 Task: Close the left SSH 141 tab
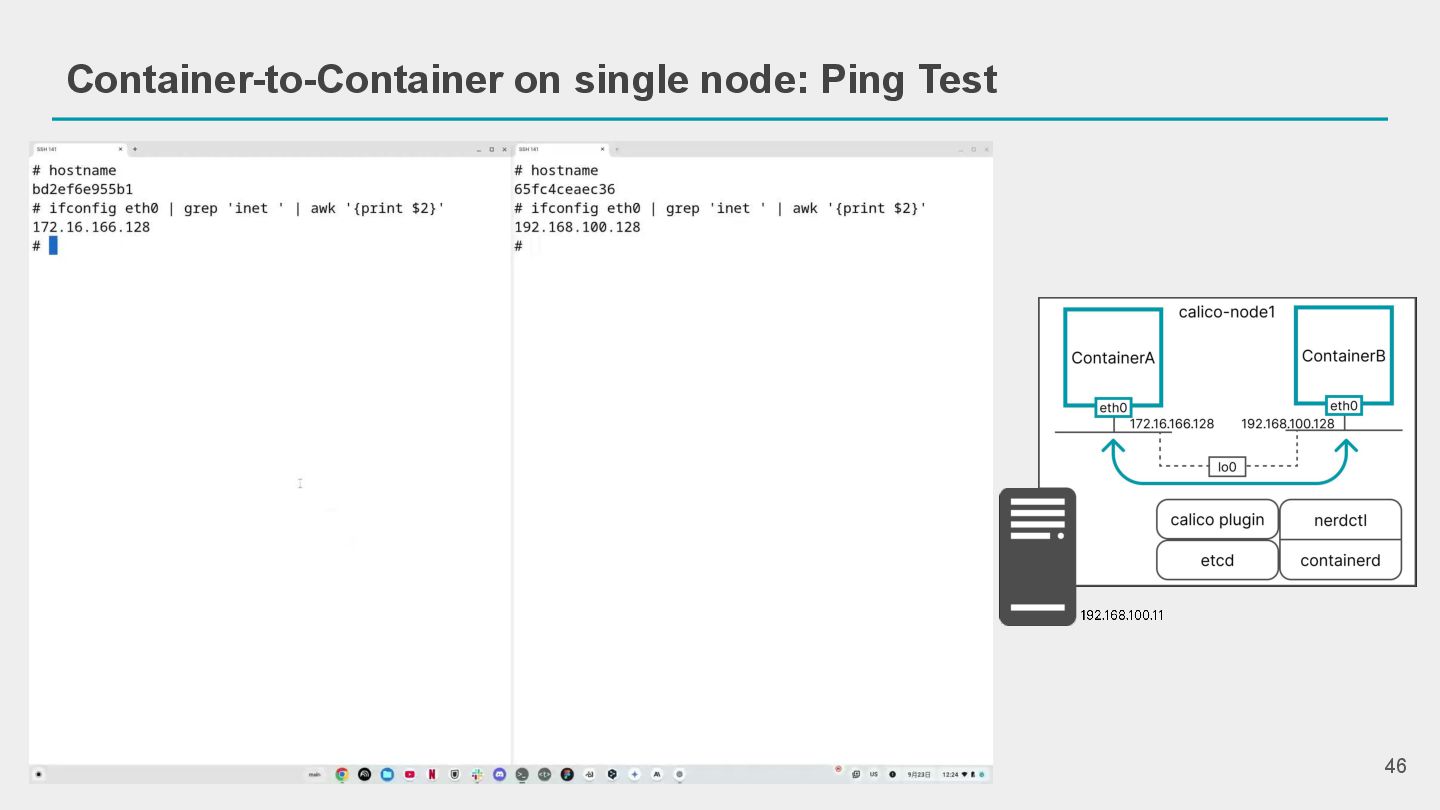(x=120, y=149)
